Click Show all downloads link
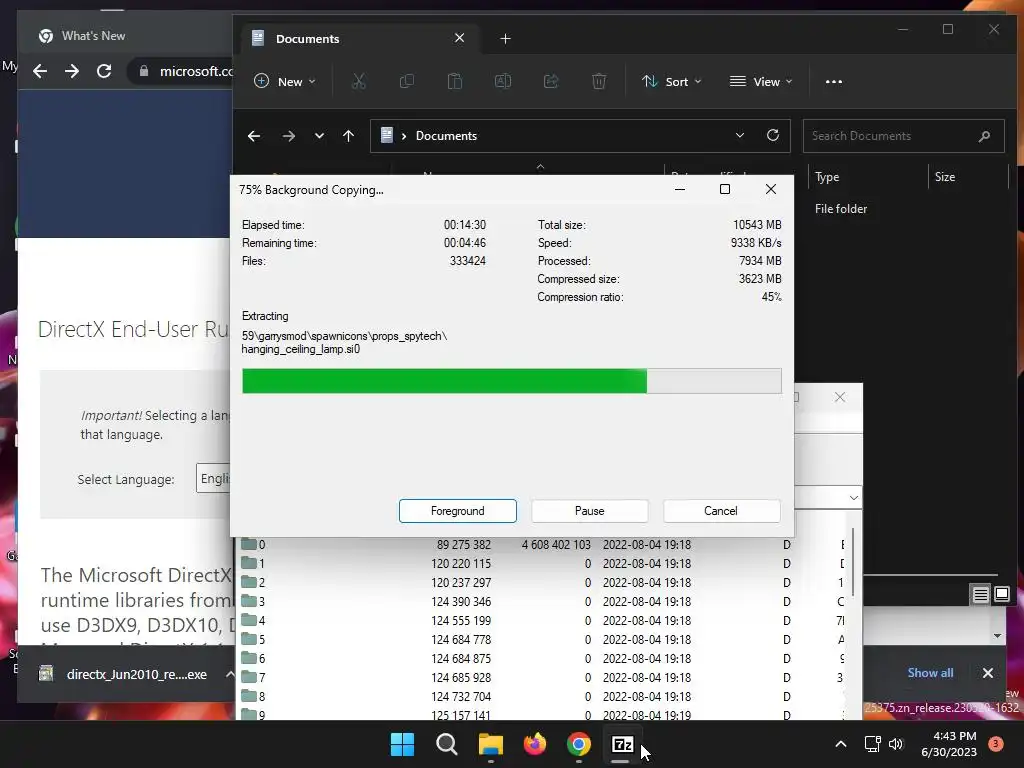Image resolution: width=1024 pixels, height=768 pixels. 930,673
